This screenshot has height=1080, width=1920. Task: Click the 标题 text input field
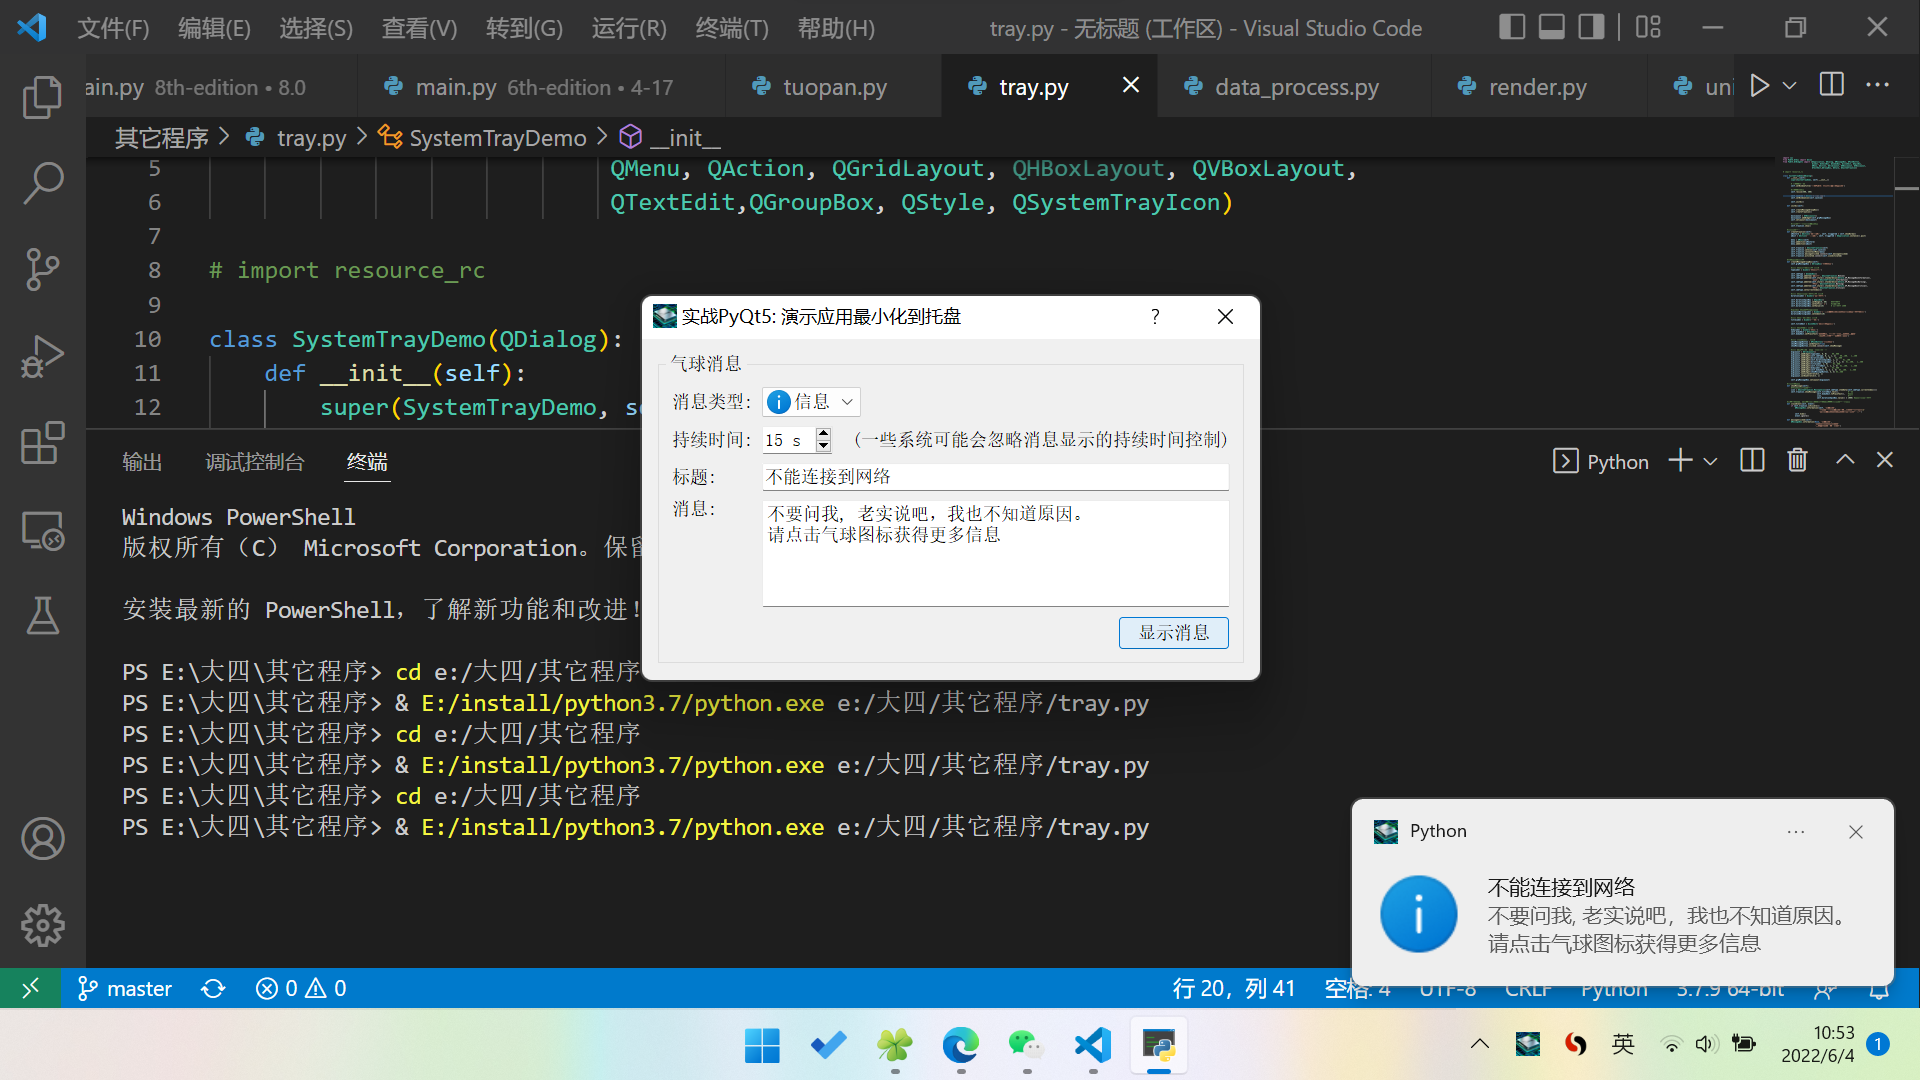(994, 477)
